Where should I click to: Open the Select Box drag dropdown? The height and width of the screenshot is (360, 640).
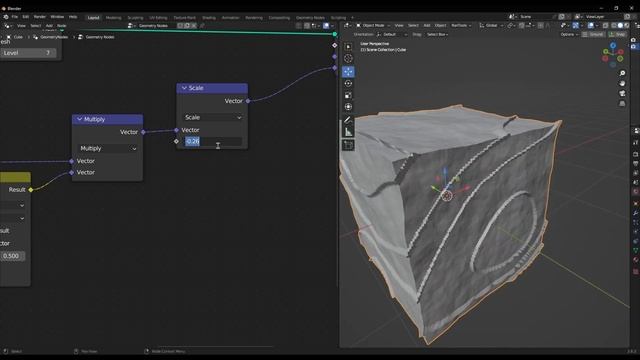(x=438, y=35)
